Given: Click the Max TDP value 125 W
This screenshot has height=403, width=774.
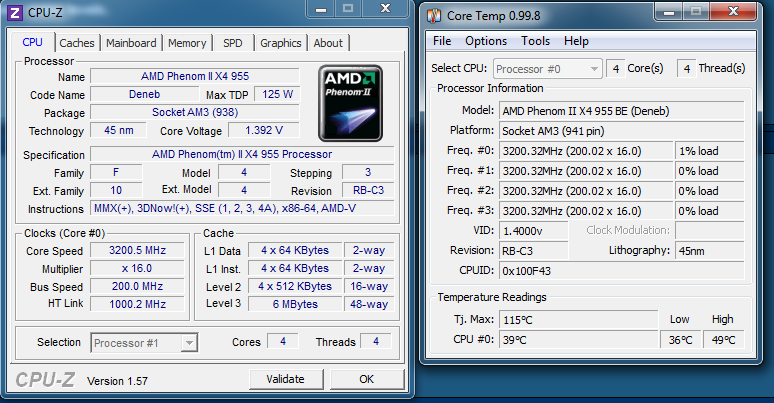Looking at the screenshot, I should coord(277,94).
